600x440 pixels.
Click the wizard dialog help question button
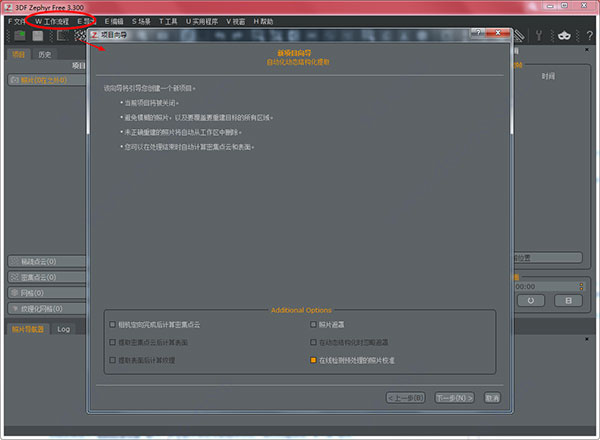click(x=478, y=33)
